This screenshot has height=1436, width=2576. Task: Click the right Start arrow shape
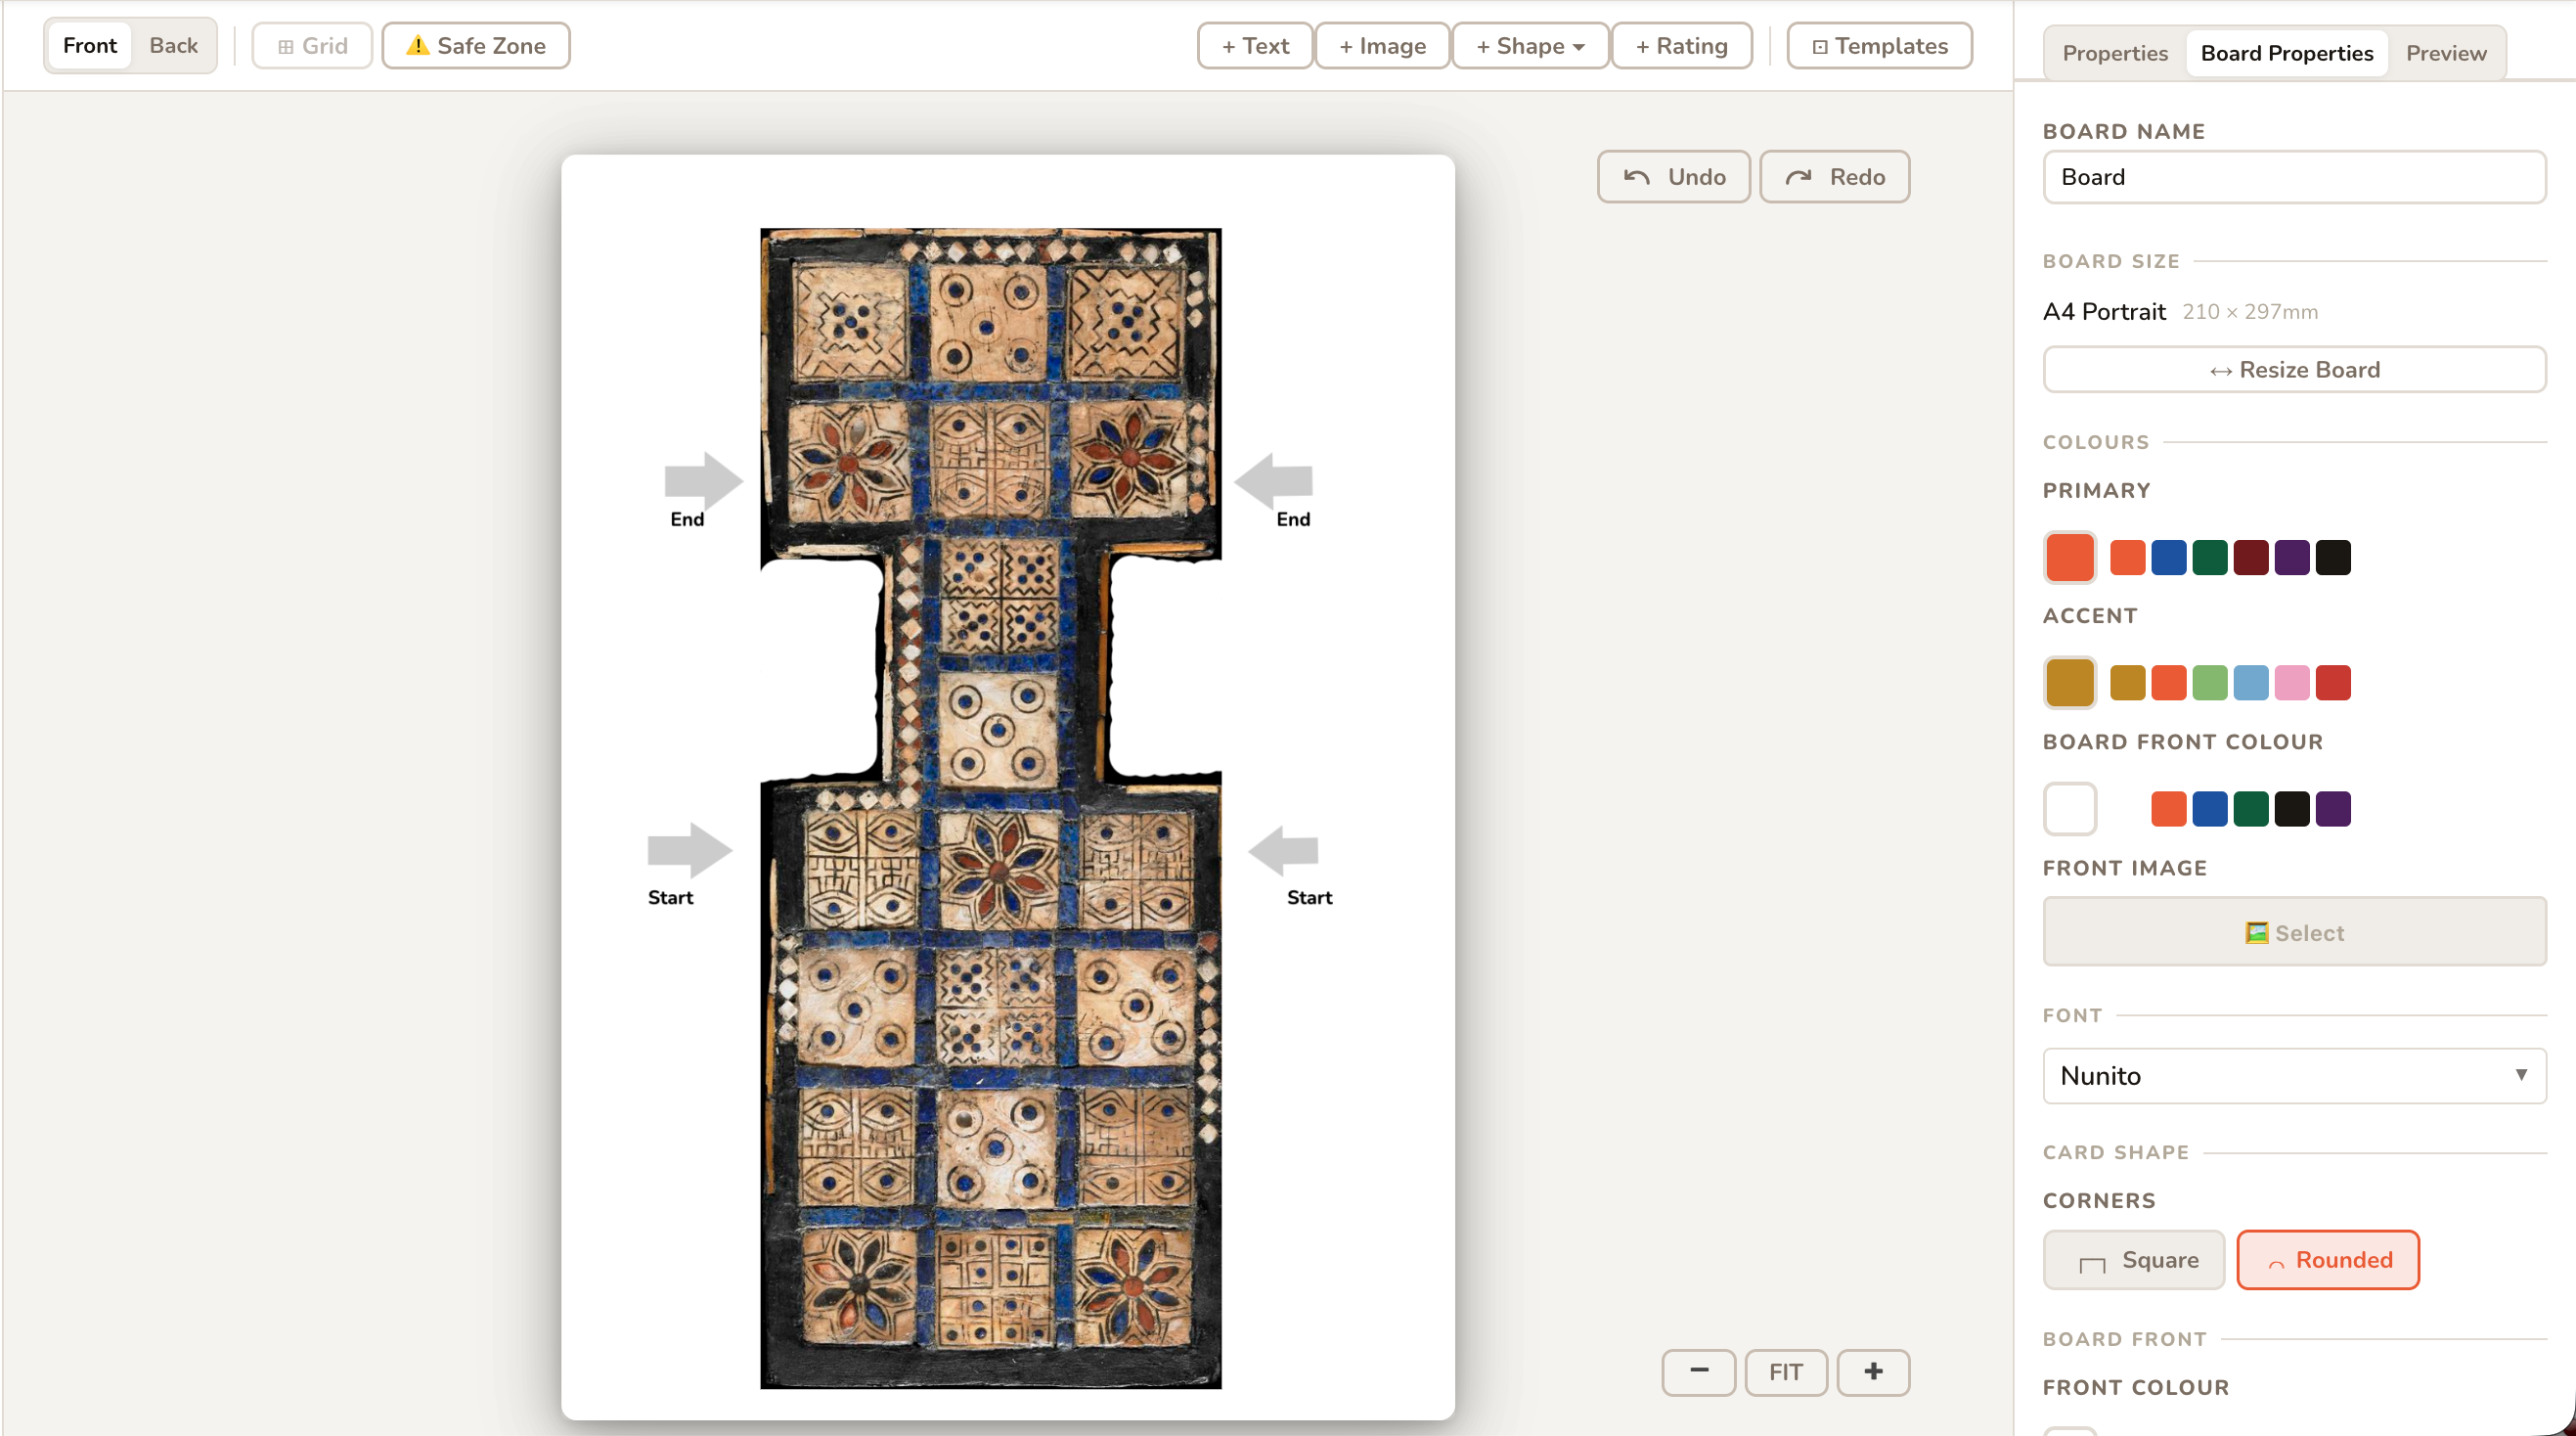[1283, 851]
